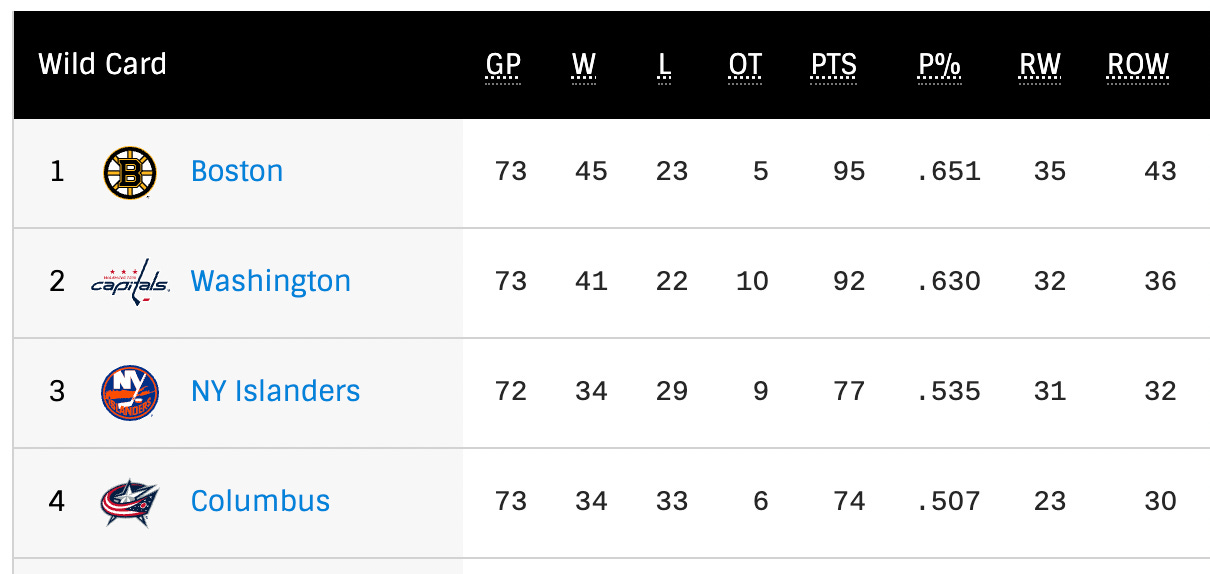The image size is (1210, 574).
Task: Click the Washington Capitals team logo
Action: coord(130,282)
